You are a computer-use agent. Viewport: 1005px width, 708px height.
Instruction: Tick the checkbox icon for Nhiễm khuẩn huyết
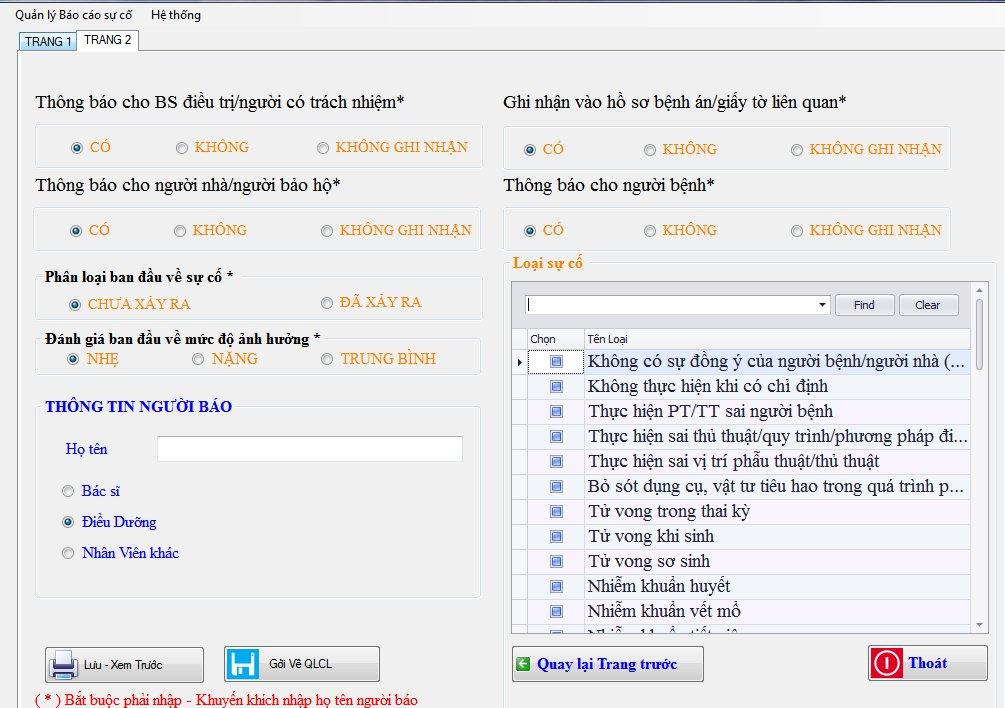click(x=556, y=586)
